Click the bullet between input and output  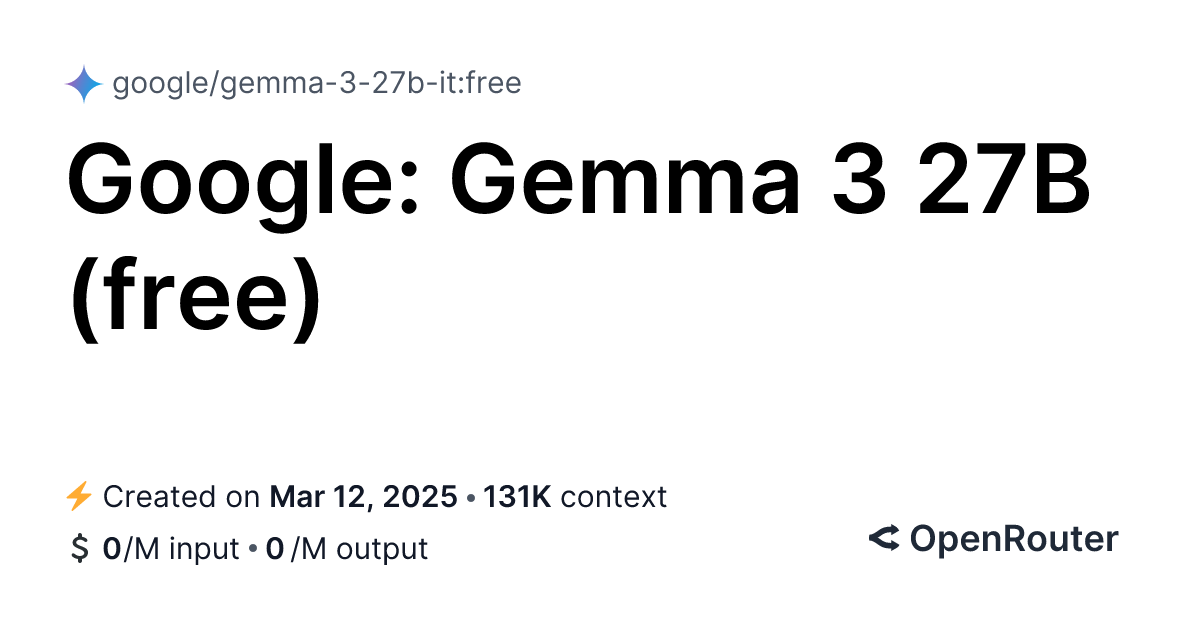tap(253, 549)
